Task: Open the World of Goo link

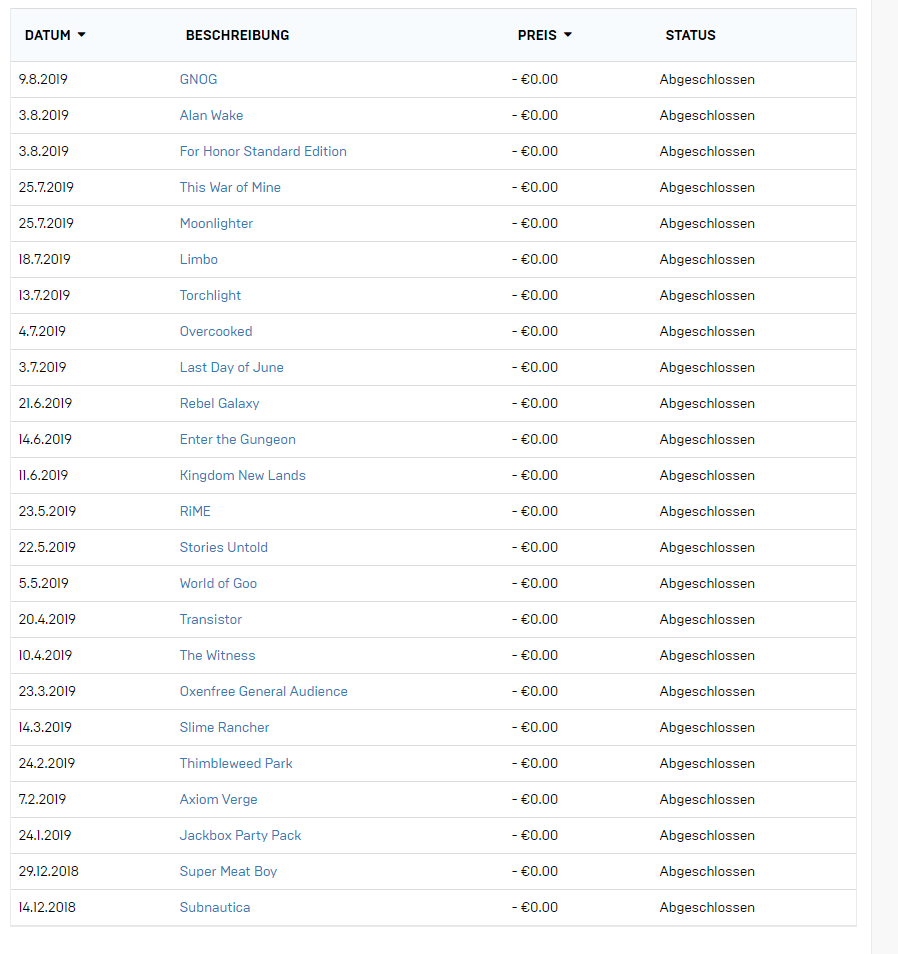Action: pos(218,583)
